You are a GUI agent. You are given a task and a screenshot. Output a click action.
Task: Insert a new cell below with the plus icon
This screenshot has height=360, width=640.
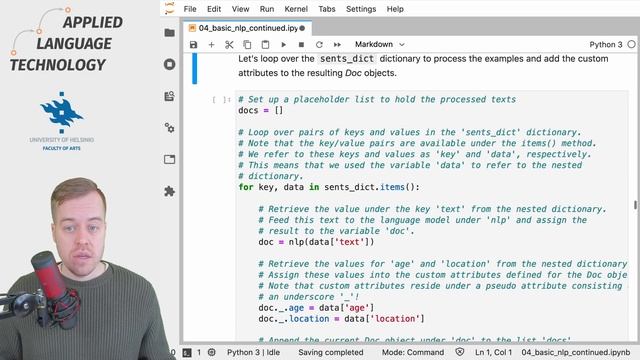[x=211, y=44]
